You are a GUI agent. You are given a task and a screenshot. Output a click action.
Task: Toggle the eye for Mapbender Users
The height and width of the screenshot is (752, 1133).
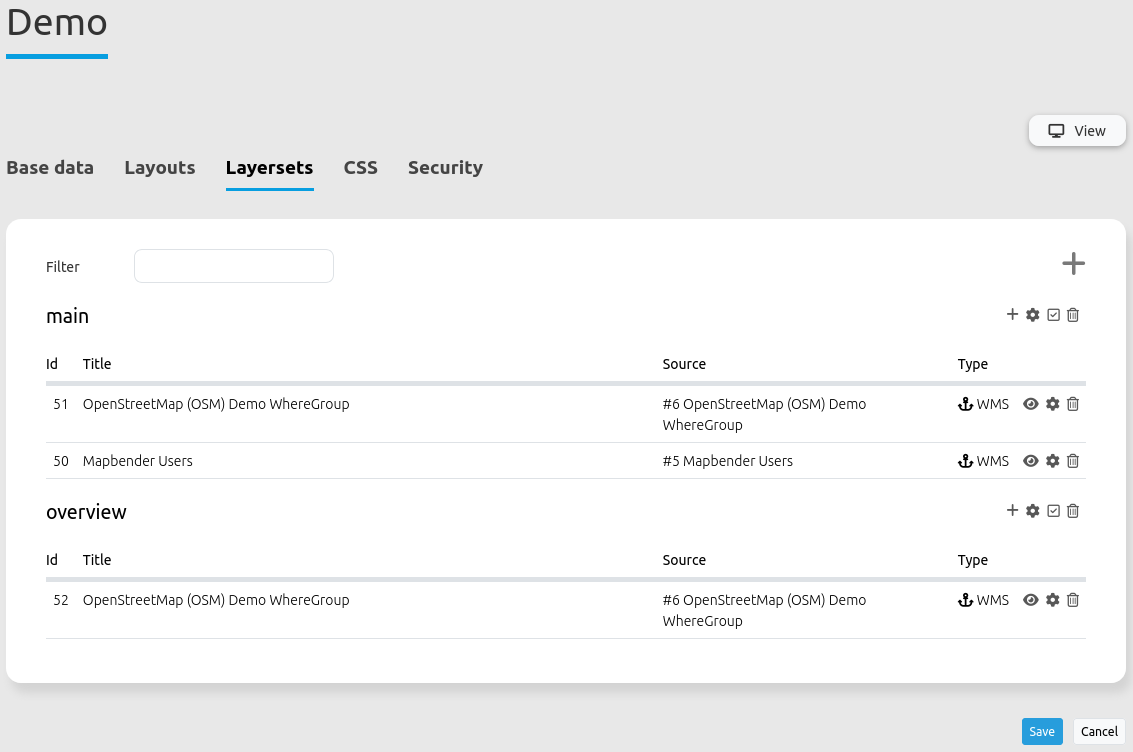[x=1031, y=461]
